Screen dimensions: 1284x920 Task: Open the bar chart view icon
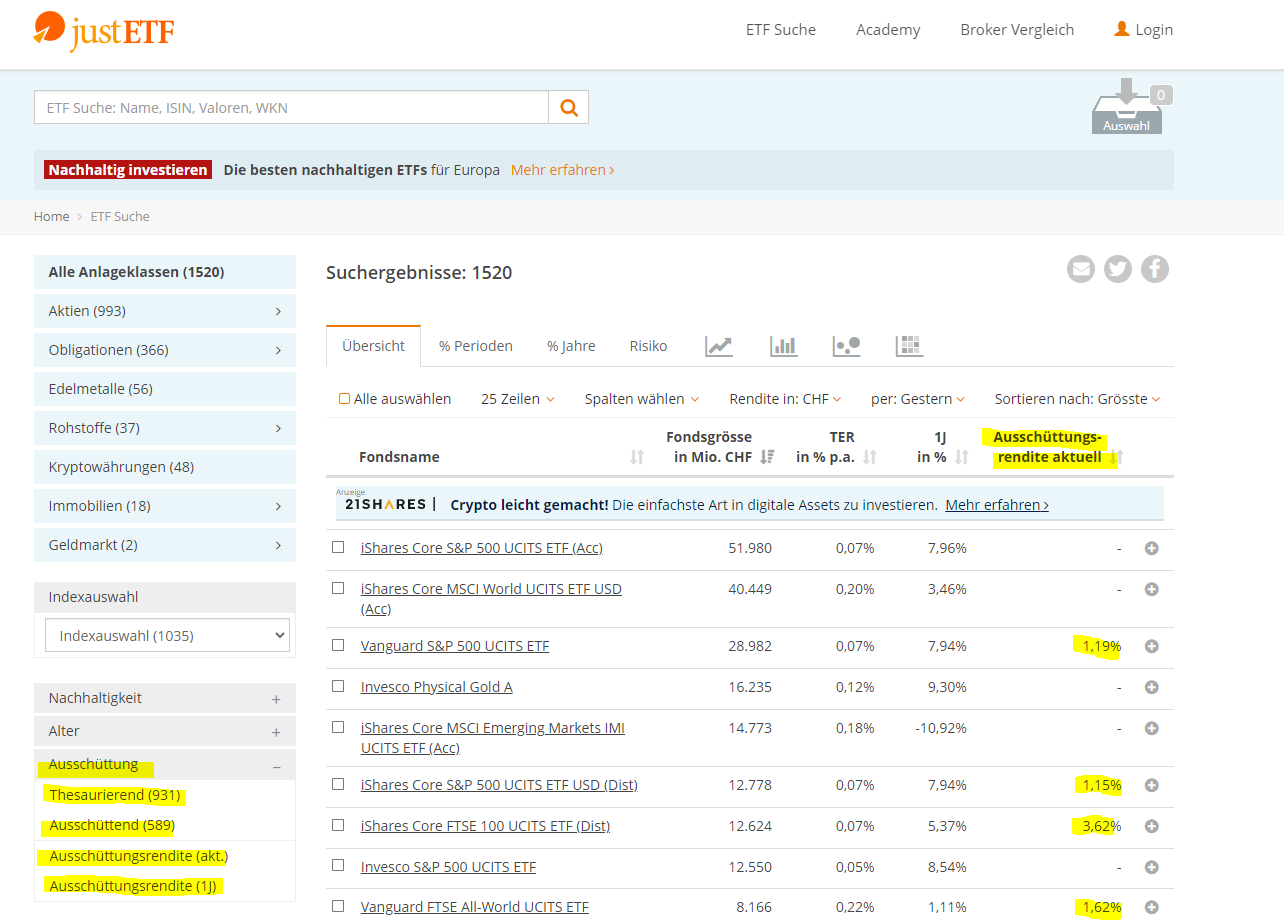click(x=783, y=346)
